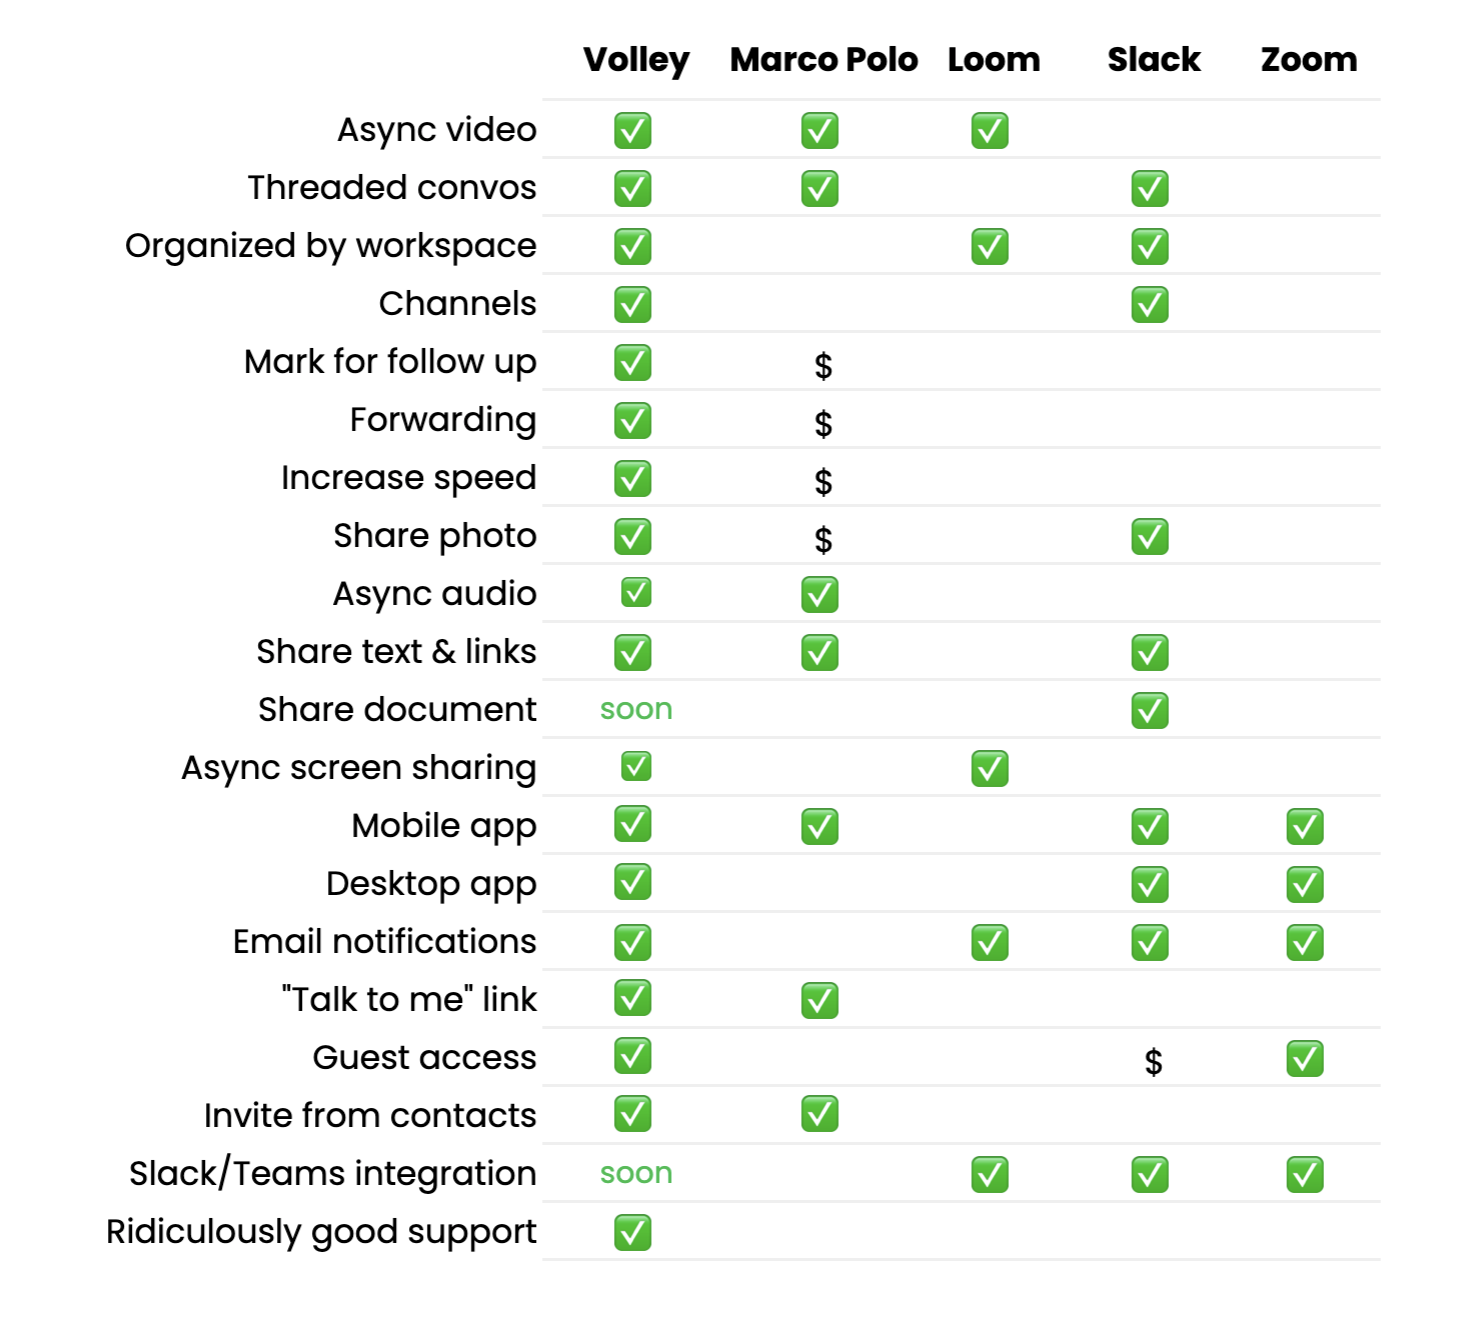The image size is (1478, 1328).
Task: Click the soon label for Slack/Teams integration
Action: (x=636, y=1173)
